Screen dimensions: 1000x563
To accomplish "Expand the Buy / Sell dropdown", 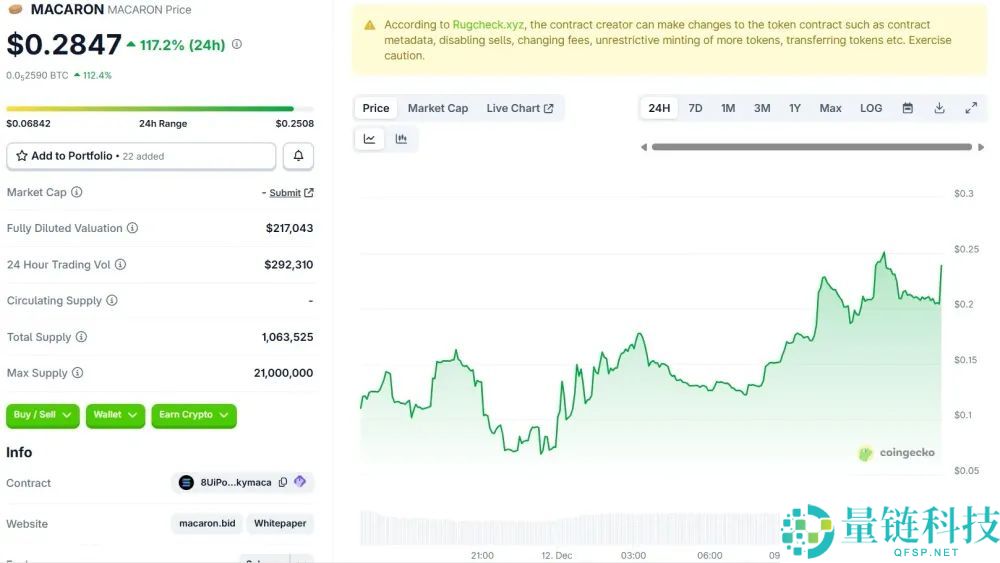I will pyautogui.click(x=42, y=415).
